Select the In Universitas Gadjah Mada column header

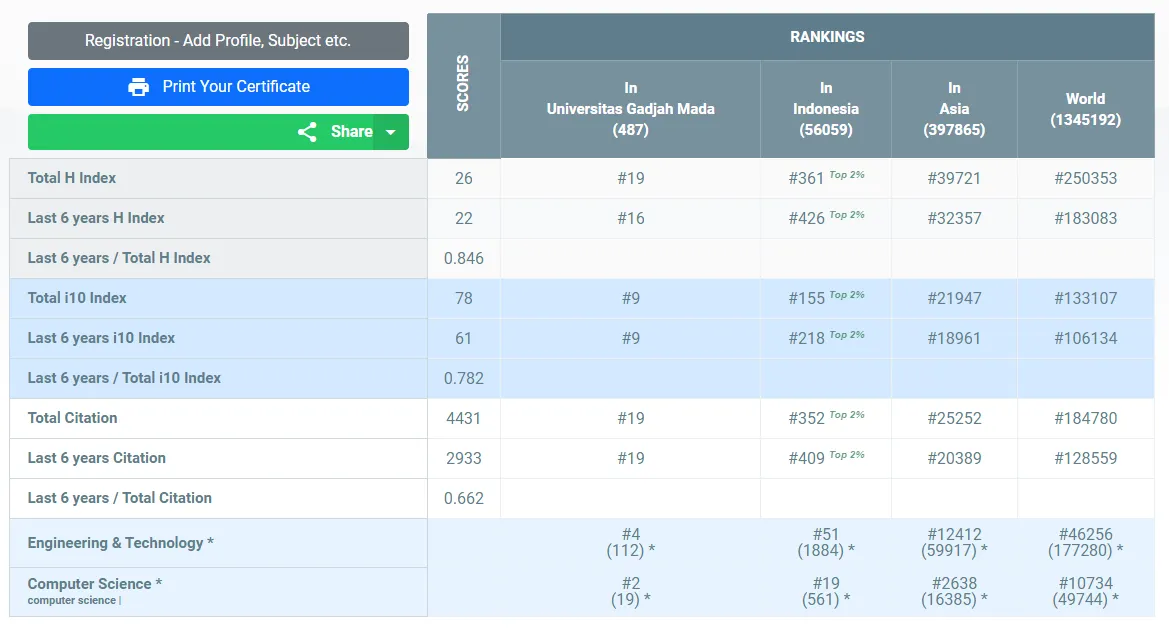coord(630,109)
